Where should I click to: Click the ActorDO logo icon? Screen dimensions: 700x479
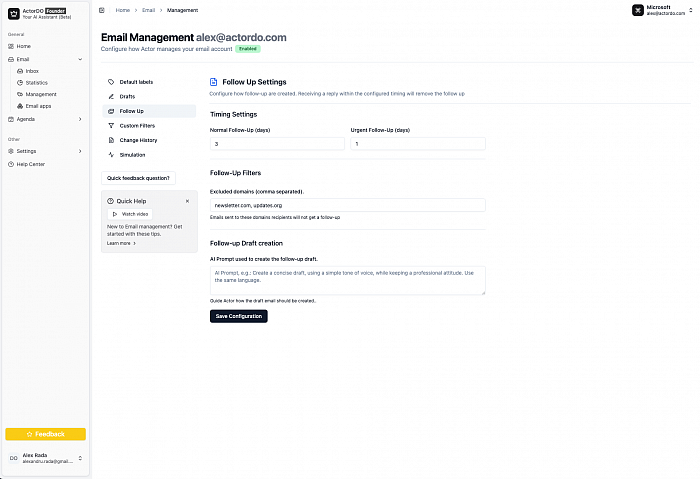(13, 13)
